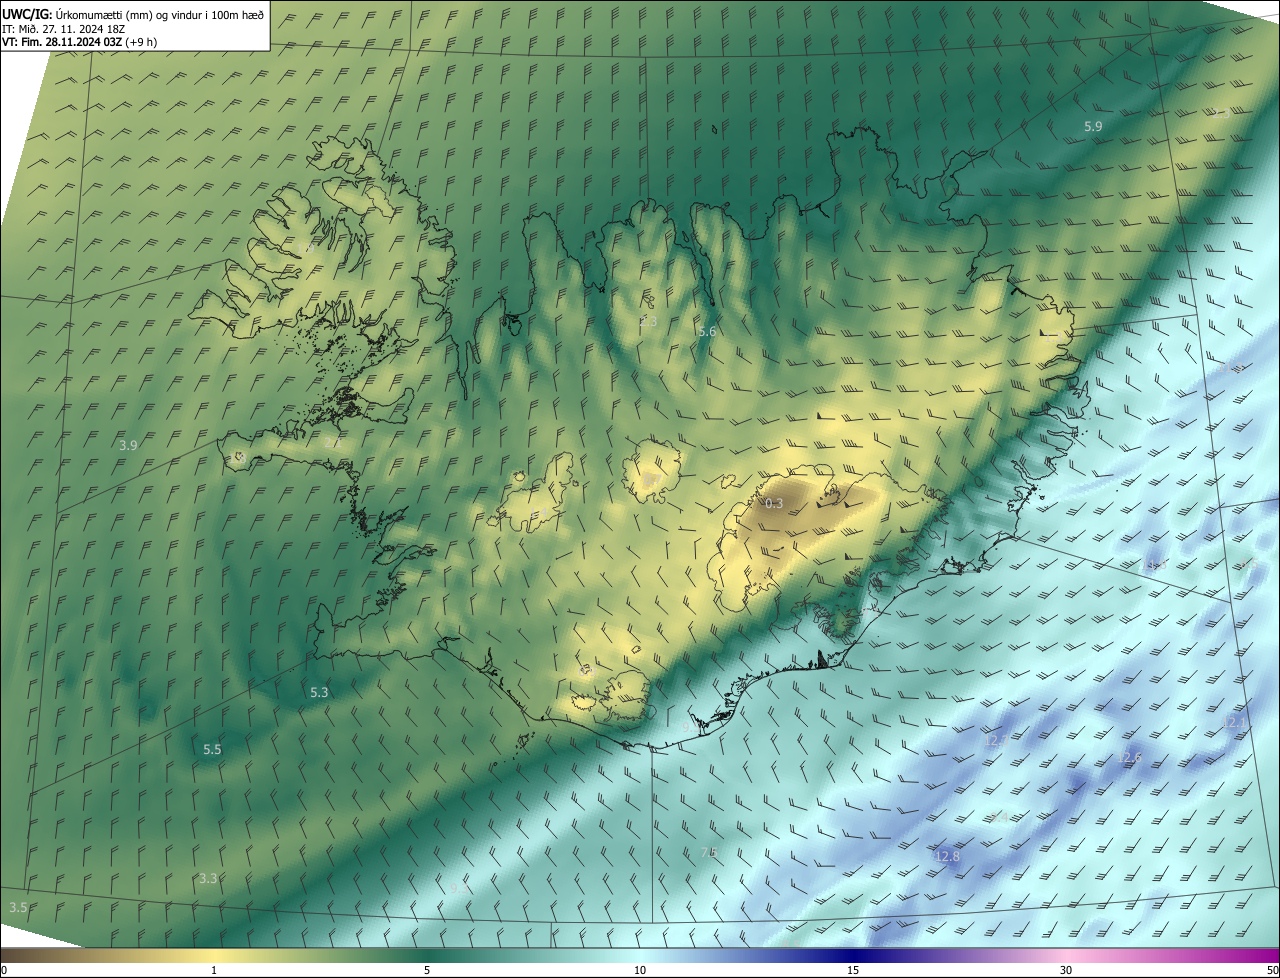Click the 5.9 value label
The image size is (1280, 978).
pyautogui.click(x=1093, y=126)
